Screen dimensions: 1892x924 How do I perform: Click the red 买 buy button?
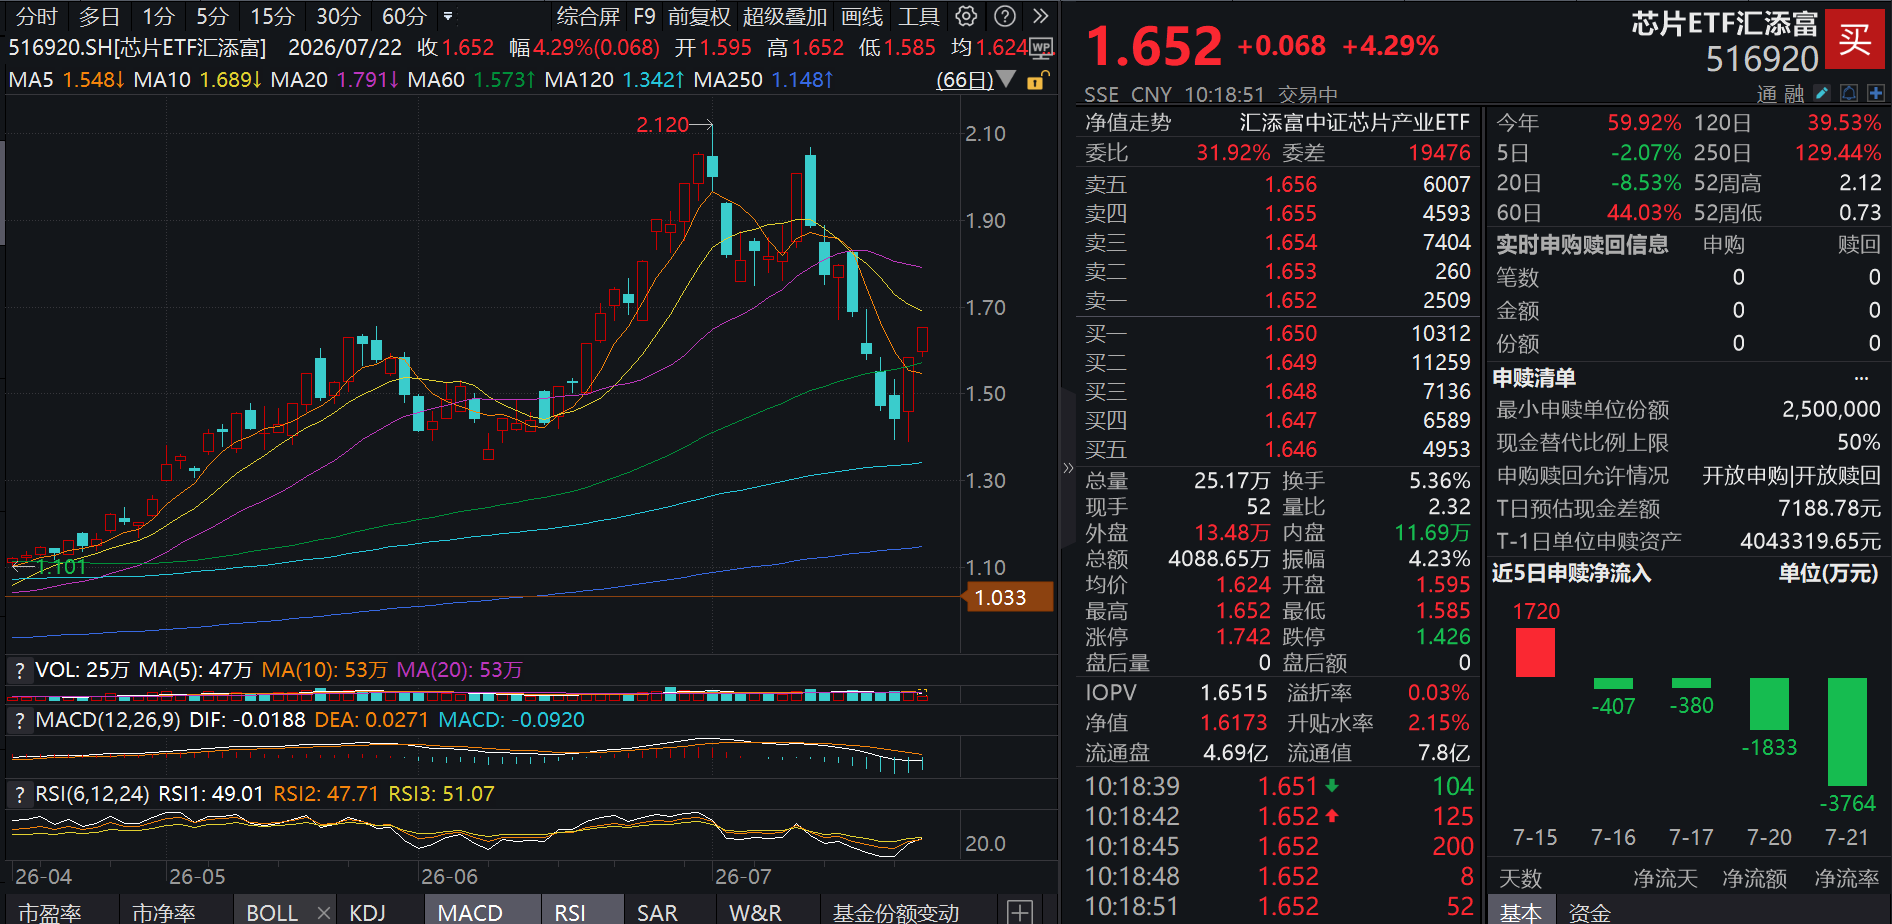tap(1854, 40)
